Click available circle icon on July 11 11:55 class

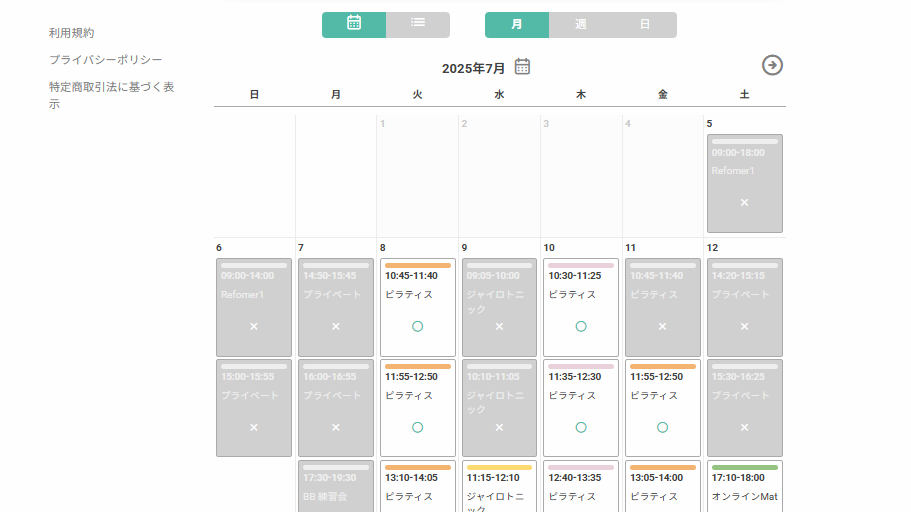click(x=662, y=428)
